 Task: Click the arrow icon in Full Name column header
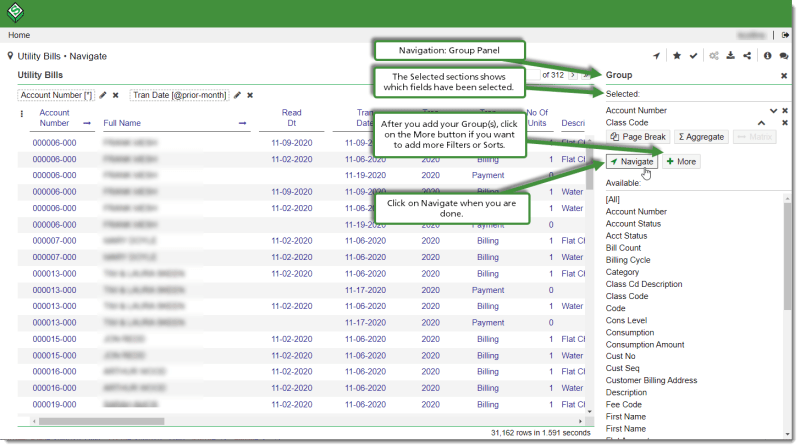pos(242,123)
